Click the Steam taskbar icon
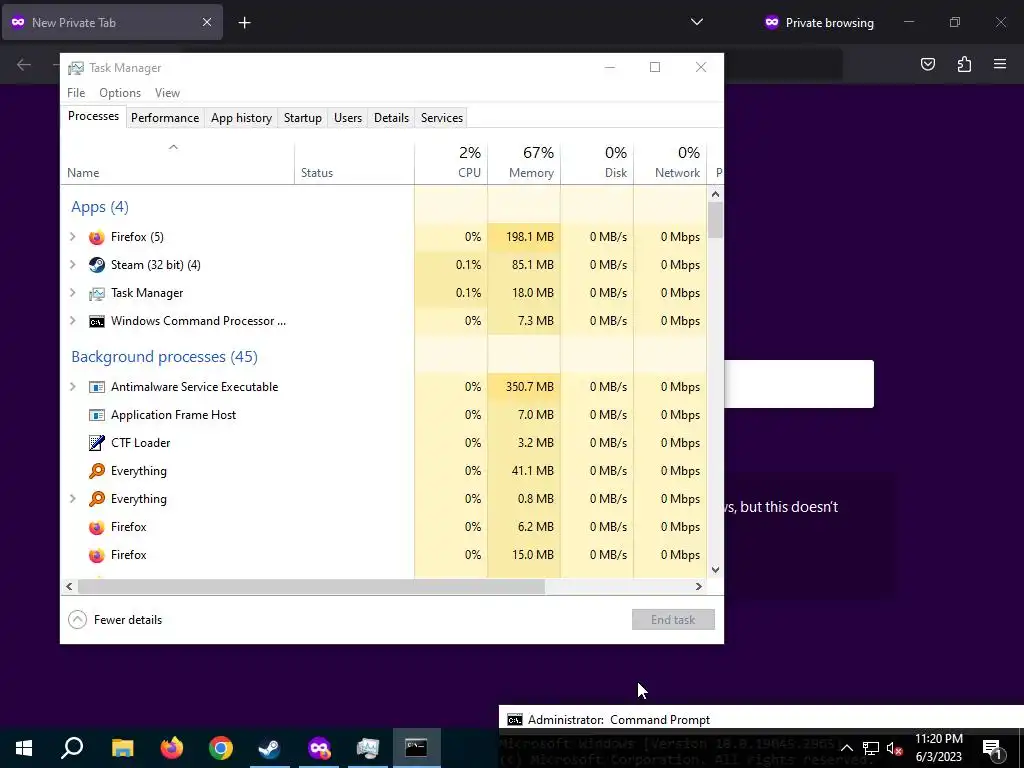The width and height of the screenshot is (1024, 768). coord(270,748)
